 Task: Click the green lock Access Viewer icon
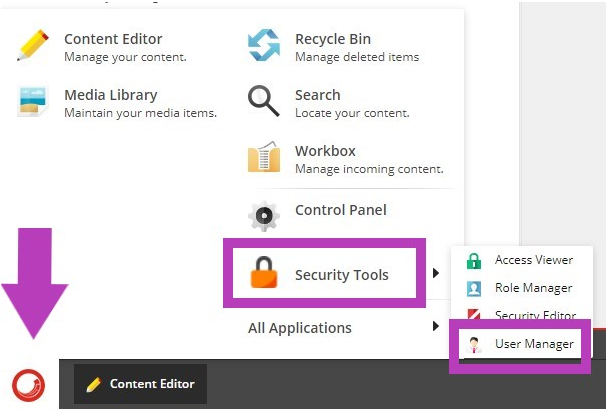(x=474, y=261)
